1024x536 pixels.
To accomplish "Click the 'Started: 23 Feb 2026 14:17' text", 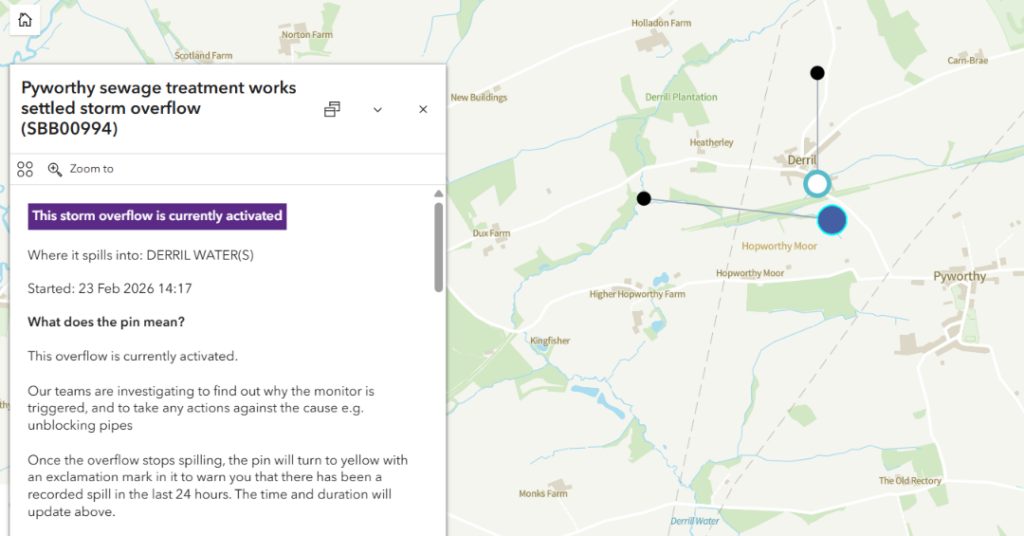I will [110, 288].
